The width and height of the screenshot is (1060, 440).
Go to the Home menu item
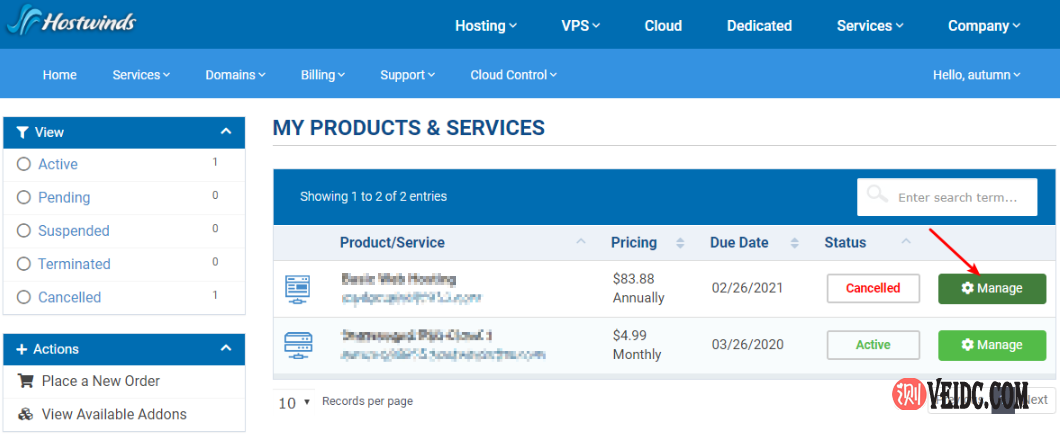(60, 75)
